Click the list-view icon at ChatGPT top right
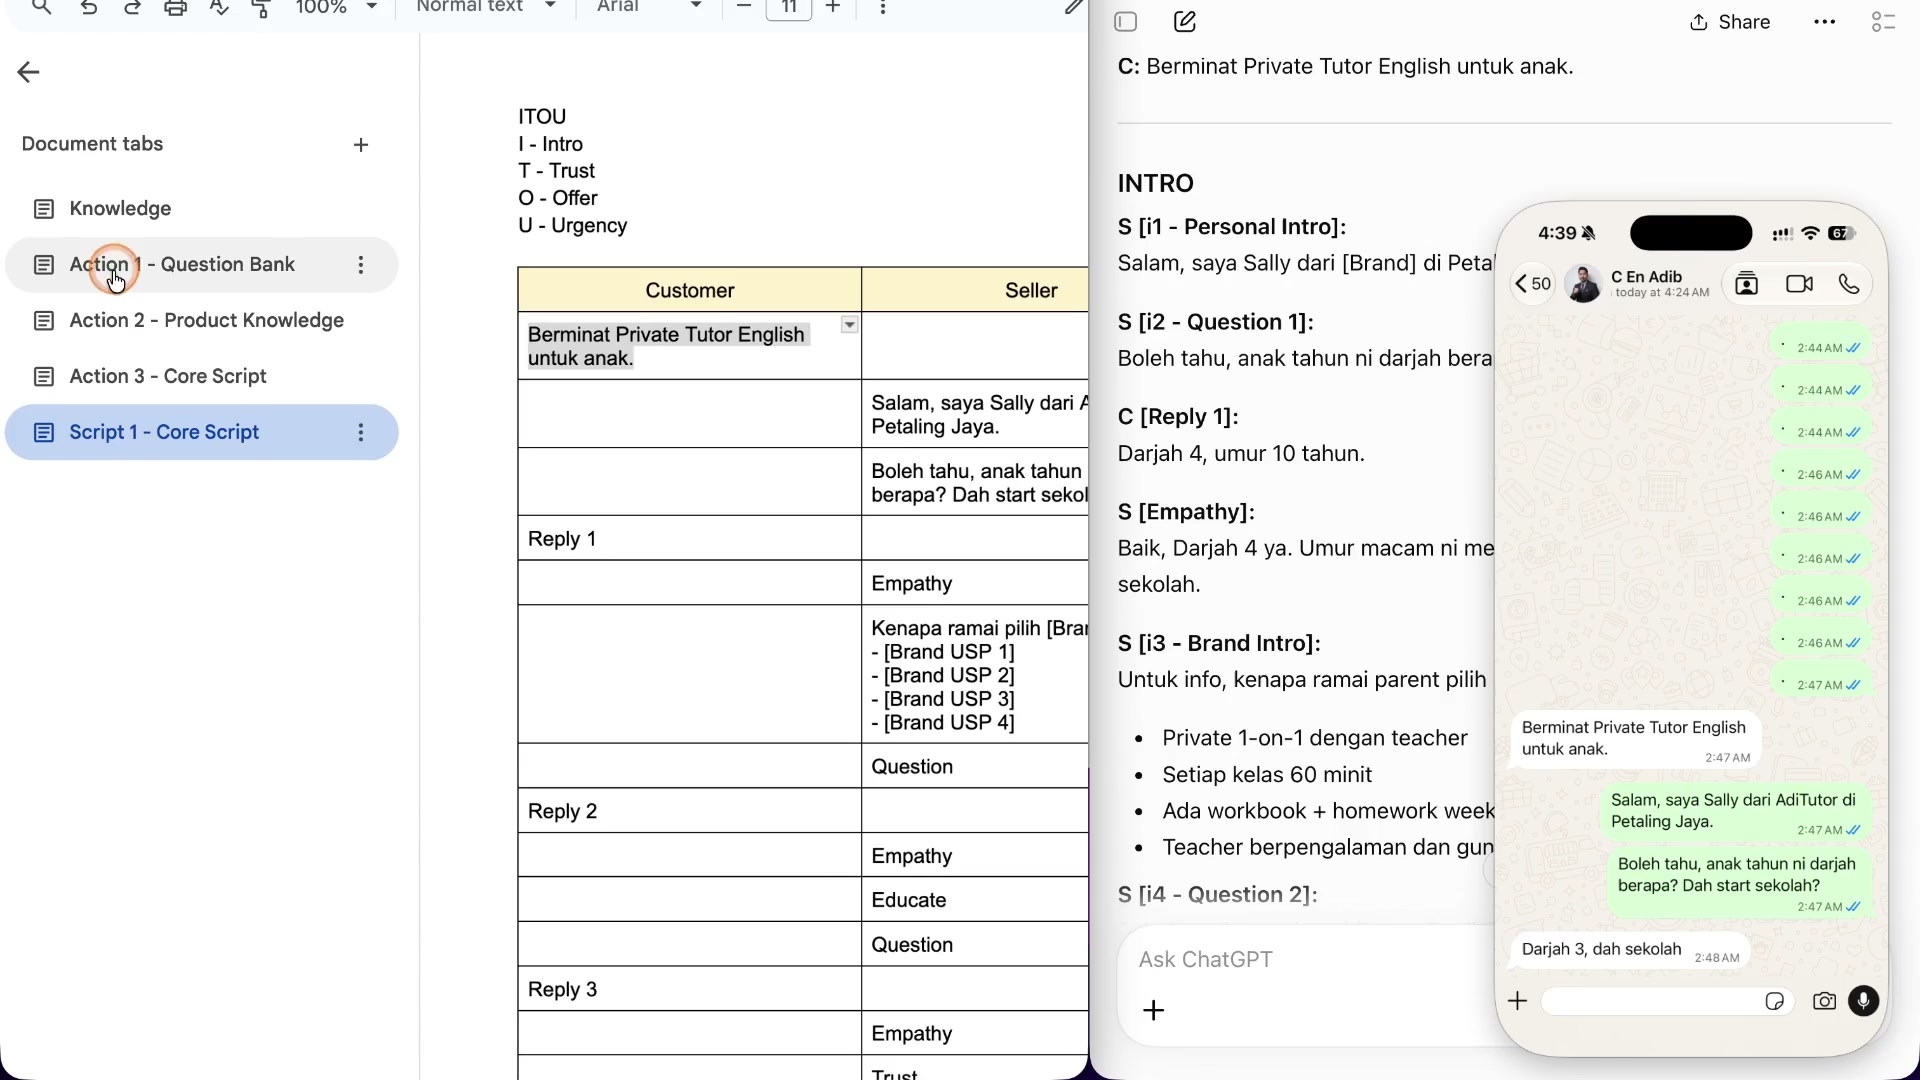 [x=1883, y=22]
